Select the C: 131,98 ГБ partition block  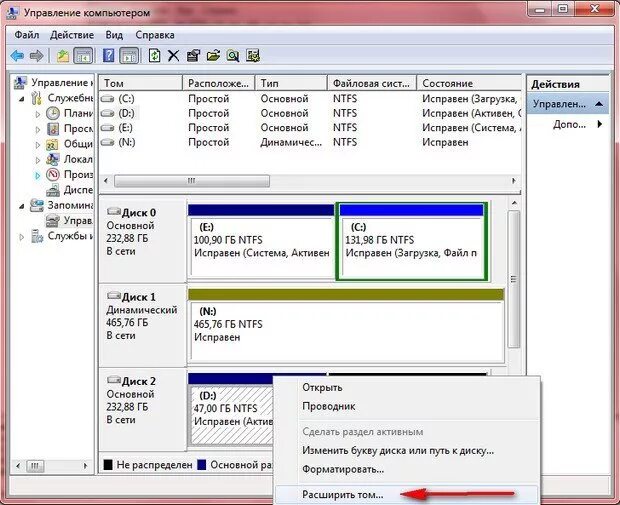click(x=412, y=242)
